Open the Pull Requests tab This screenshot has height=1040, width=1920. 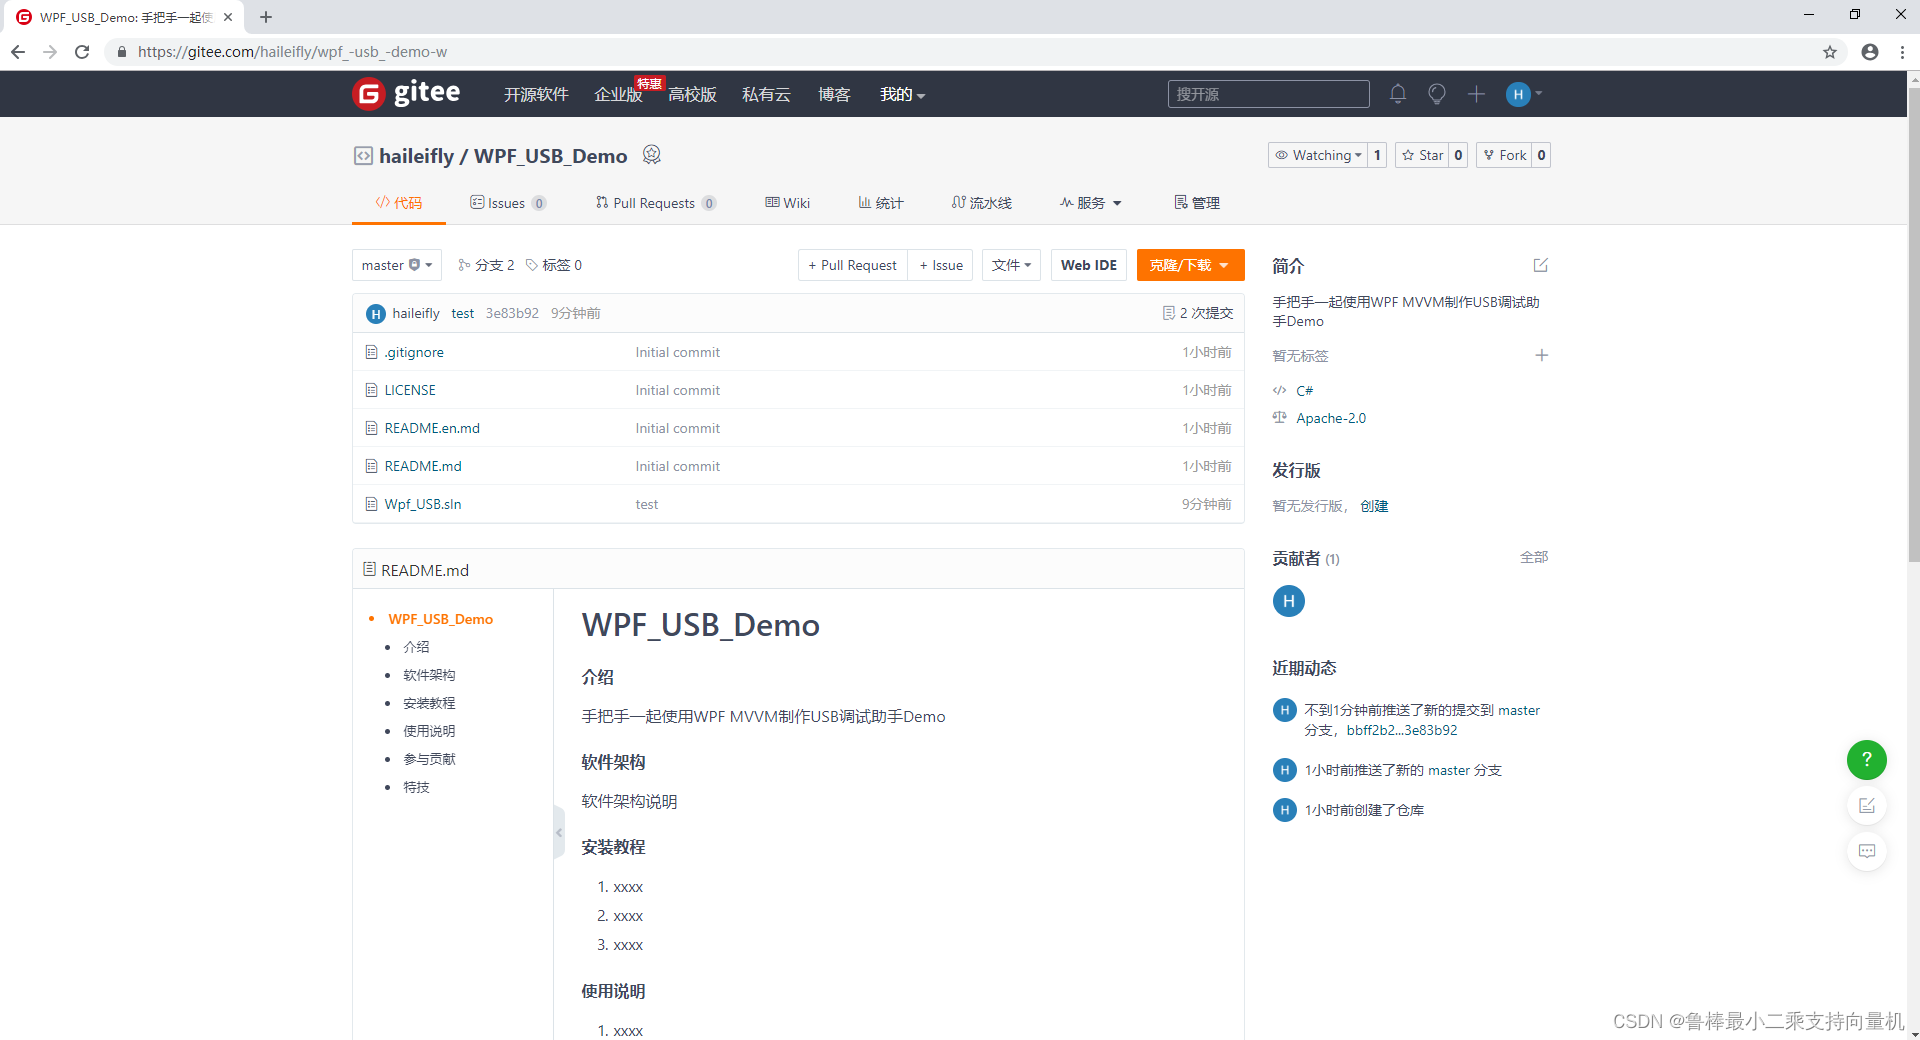click(656, 203)
